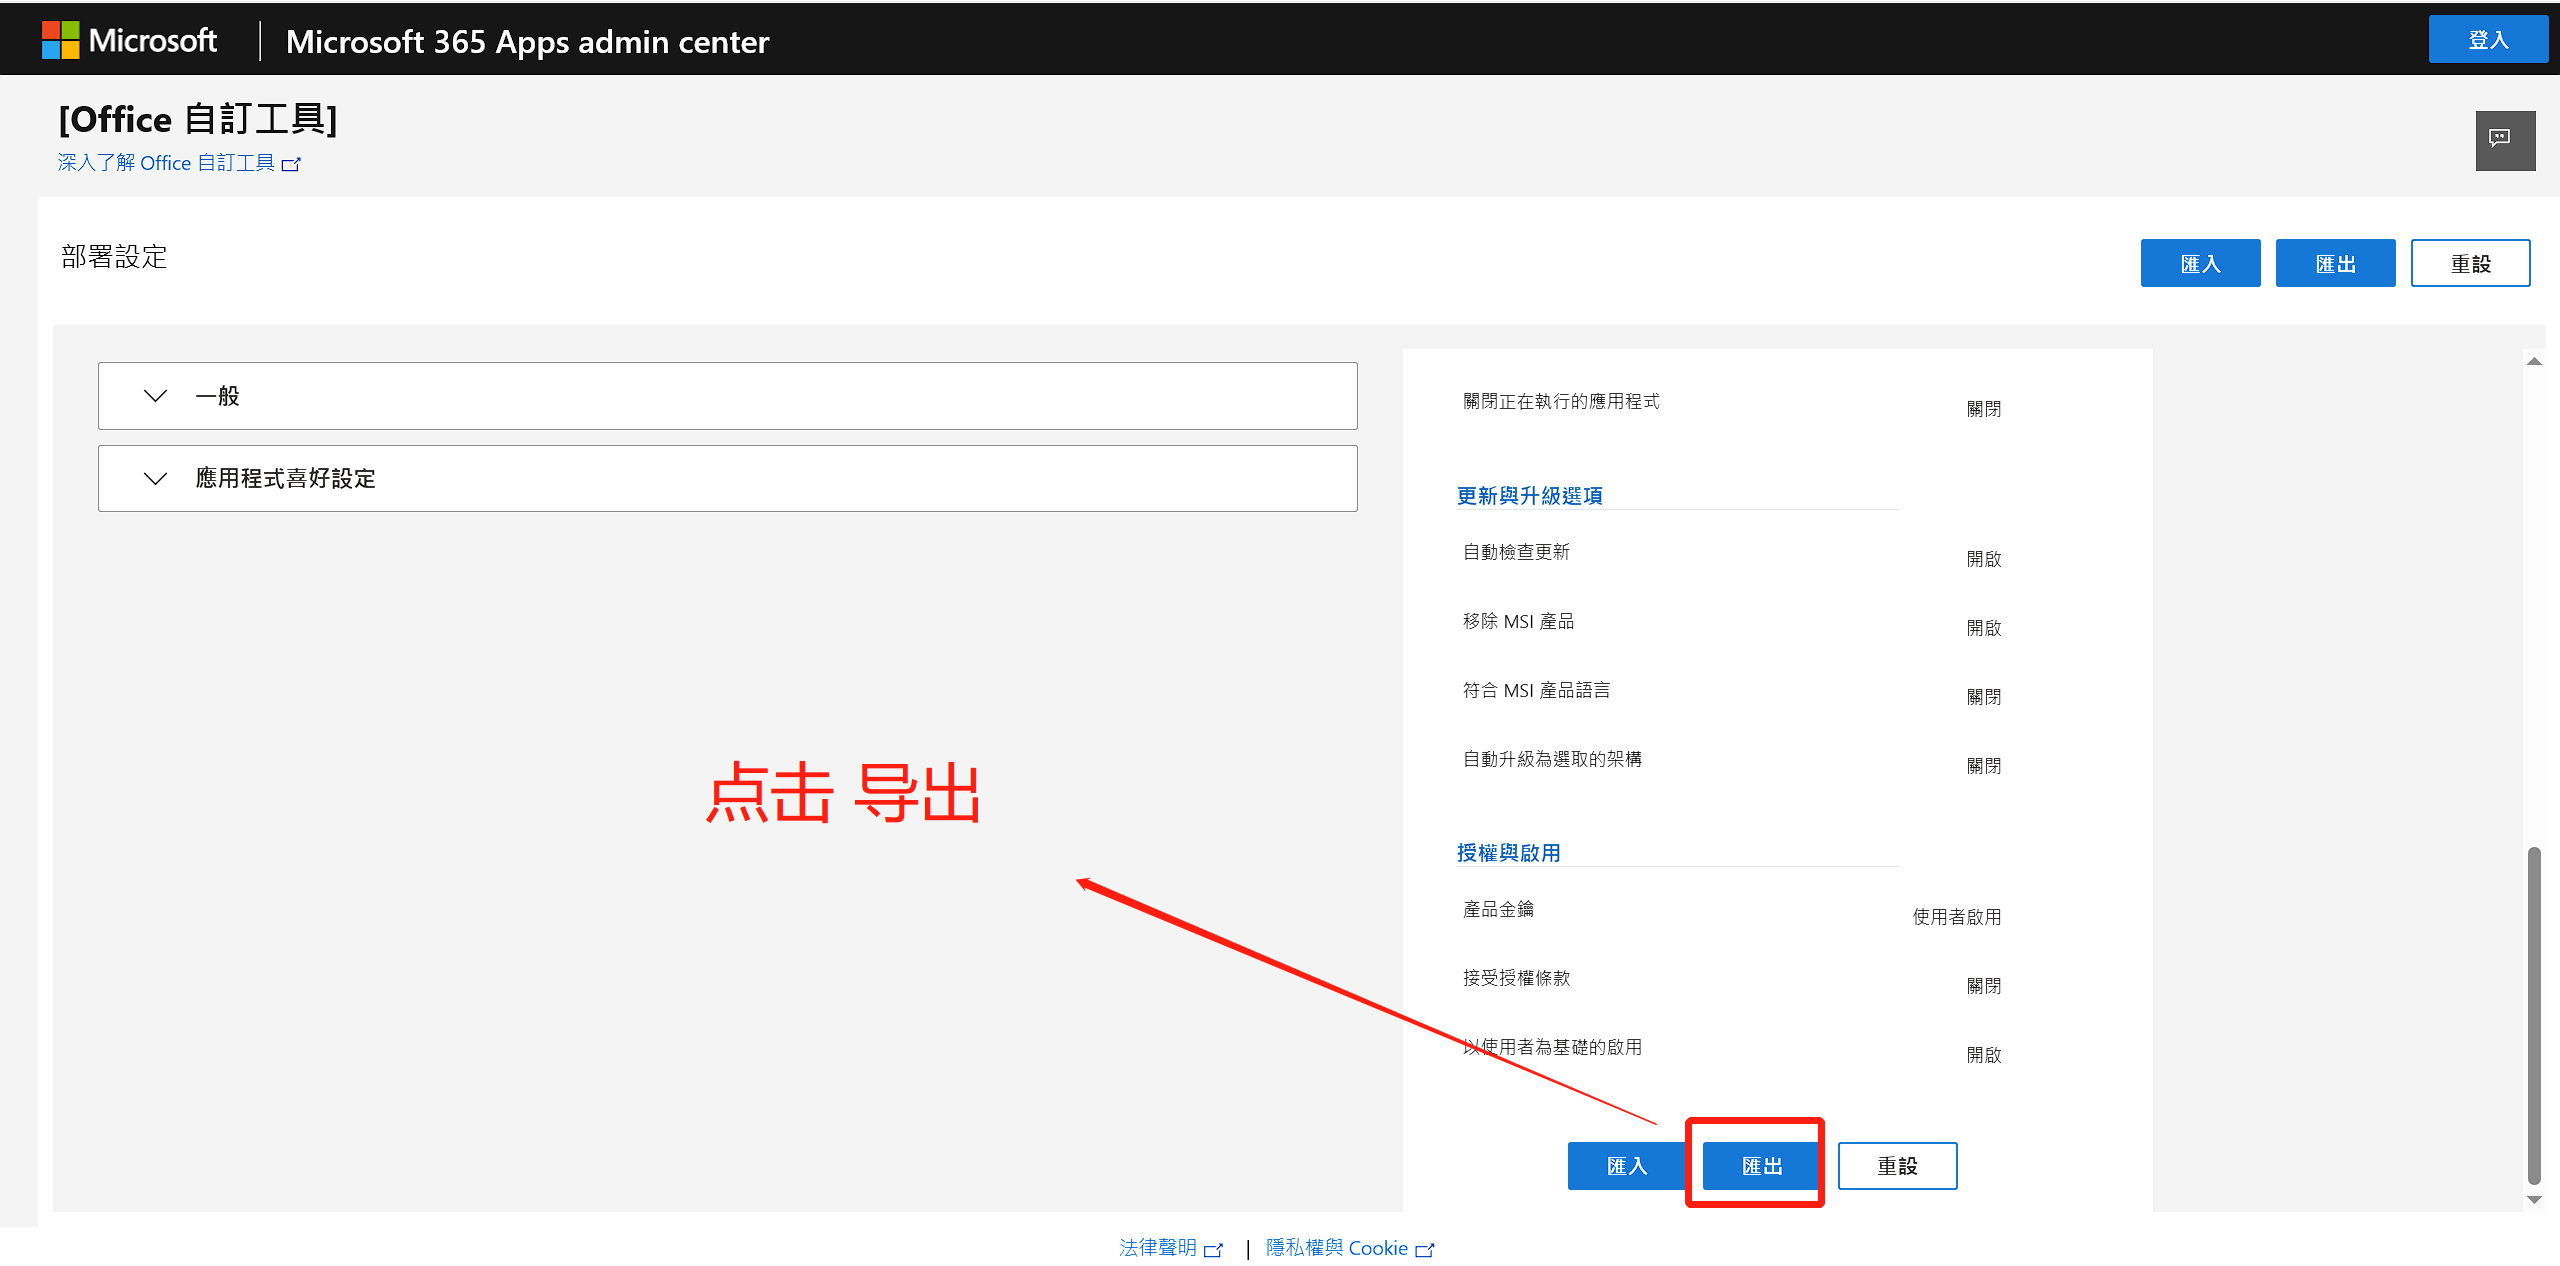Expand the 一般 section chevron
Image resolution: width=2560 pixels, height=1266 pixels.
pyautogui.click(x=155, y=396)
